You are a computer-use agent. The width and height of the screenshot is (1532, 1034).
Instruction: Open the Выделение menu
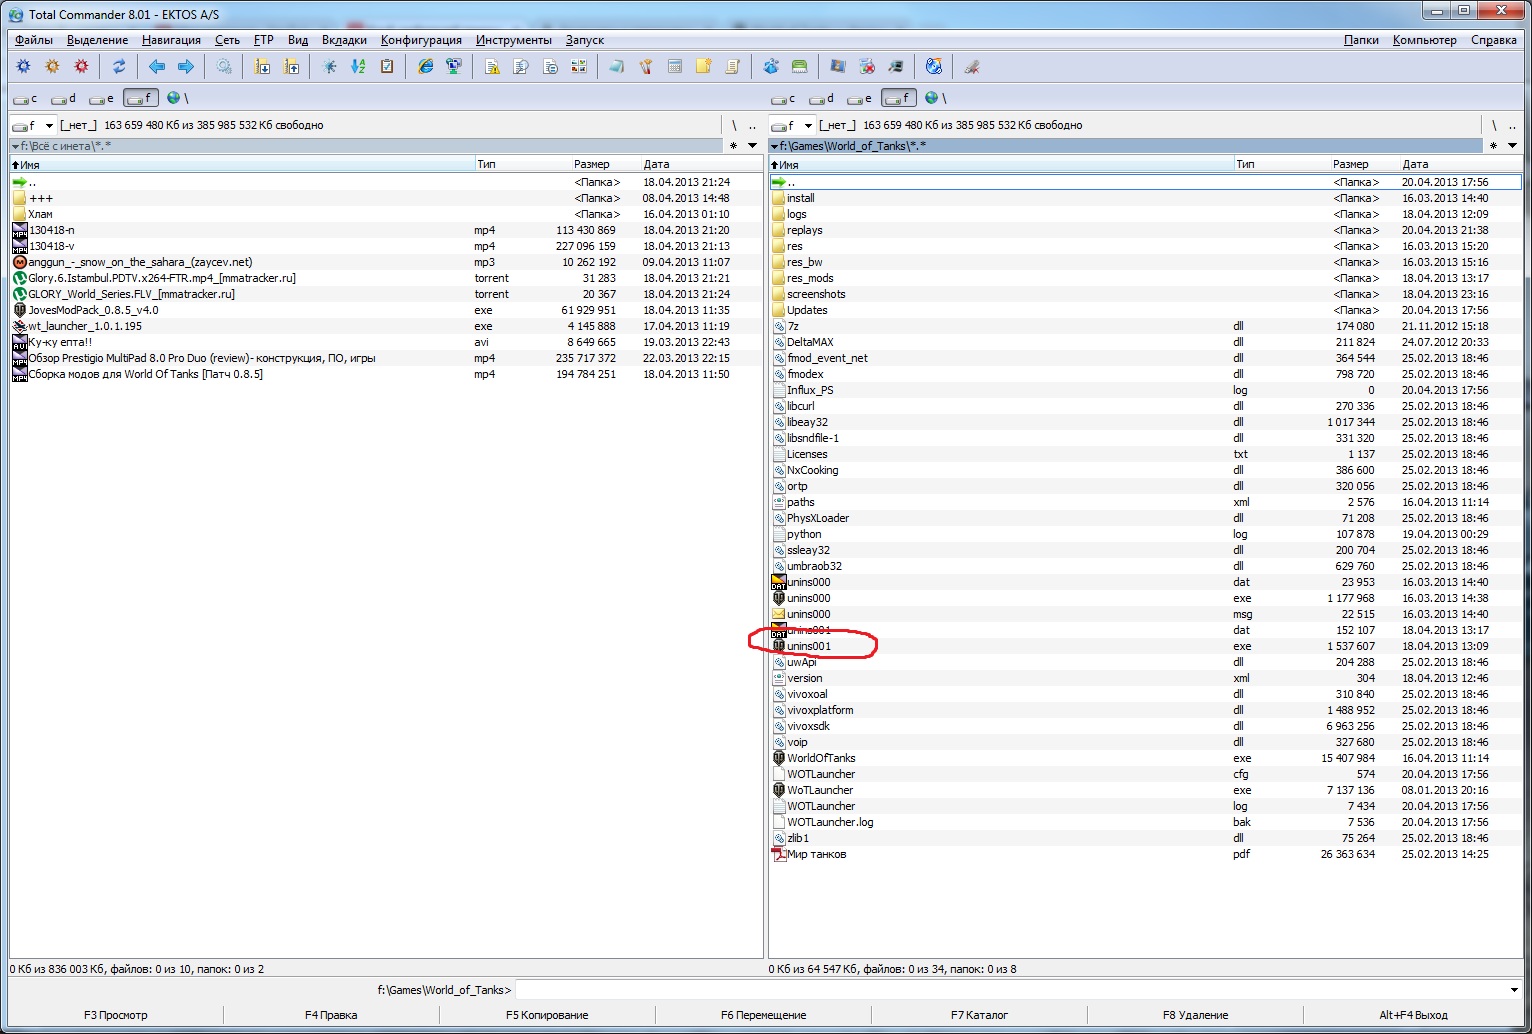97,40
